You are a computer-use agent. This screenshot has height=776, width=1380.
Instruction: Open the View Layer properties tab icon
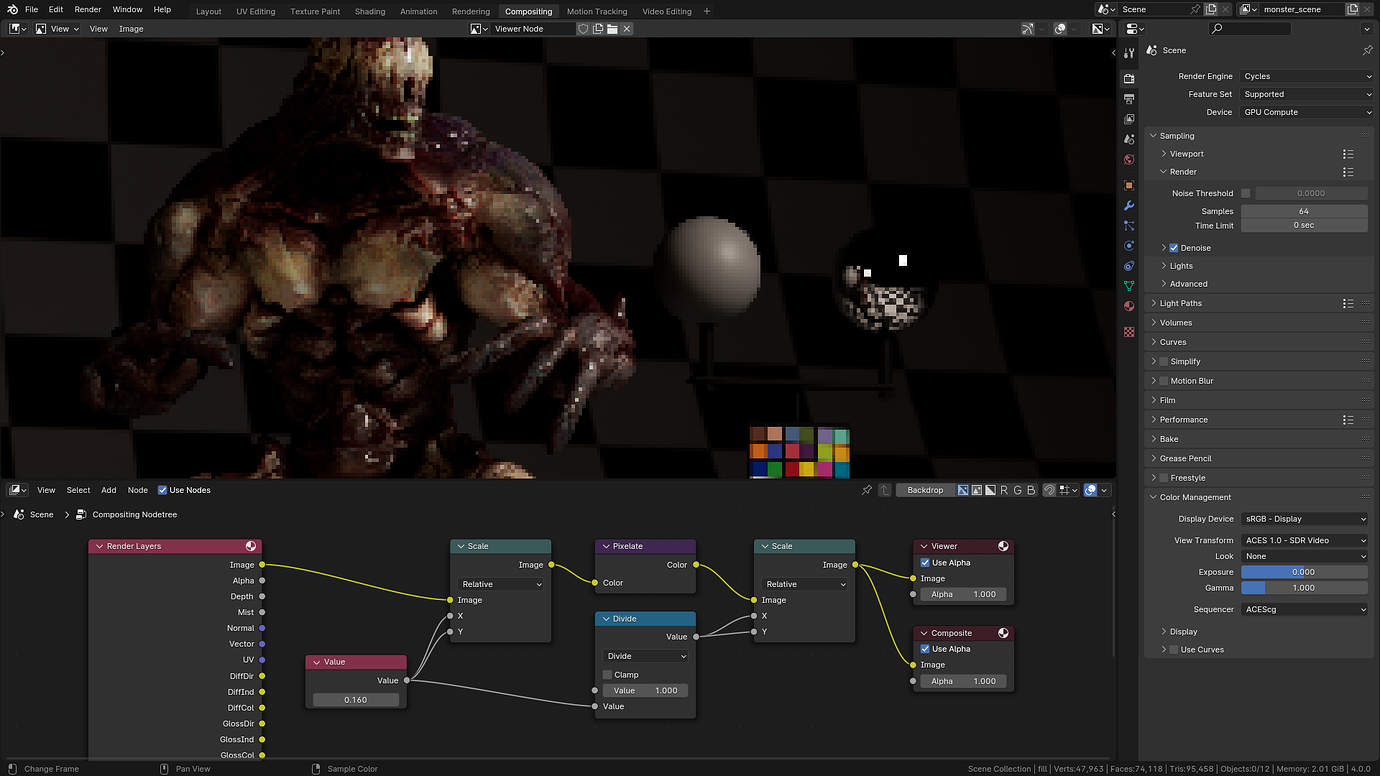(1129, 119)
